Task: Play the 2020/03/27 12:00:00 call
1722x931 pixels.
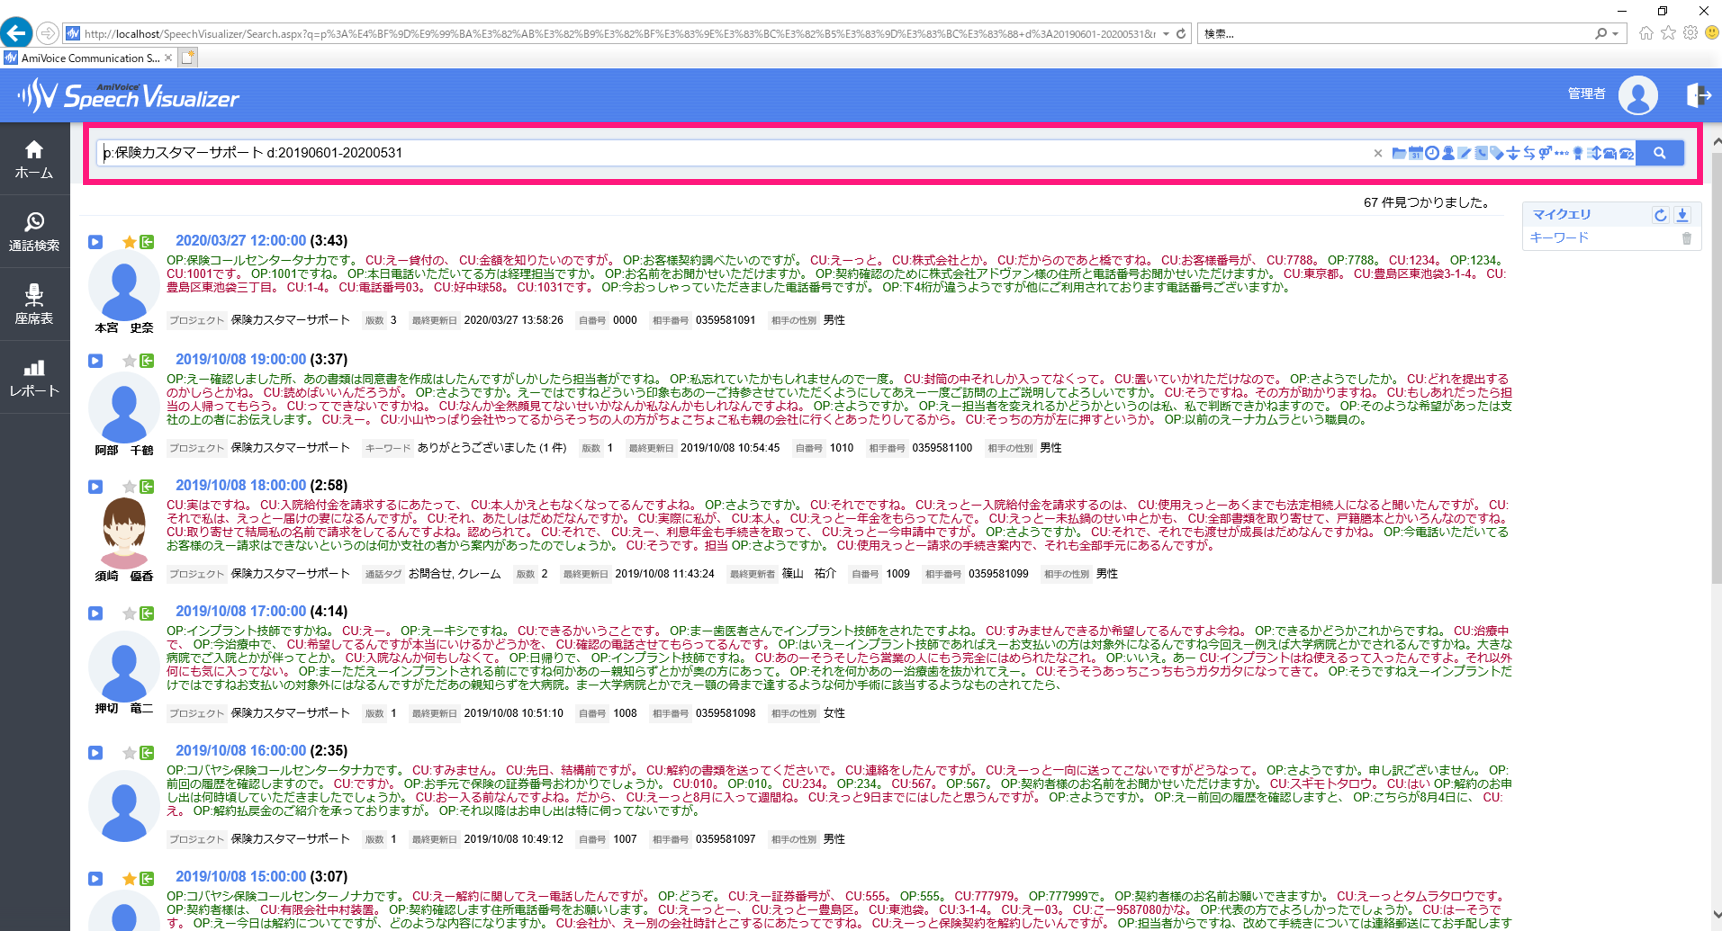Action: (x=95, y=241)
